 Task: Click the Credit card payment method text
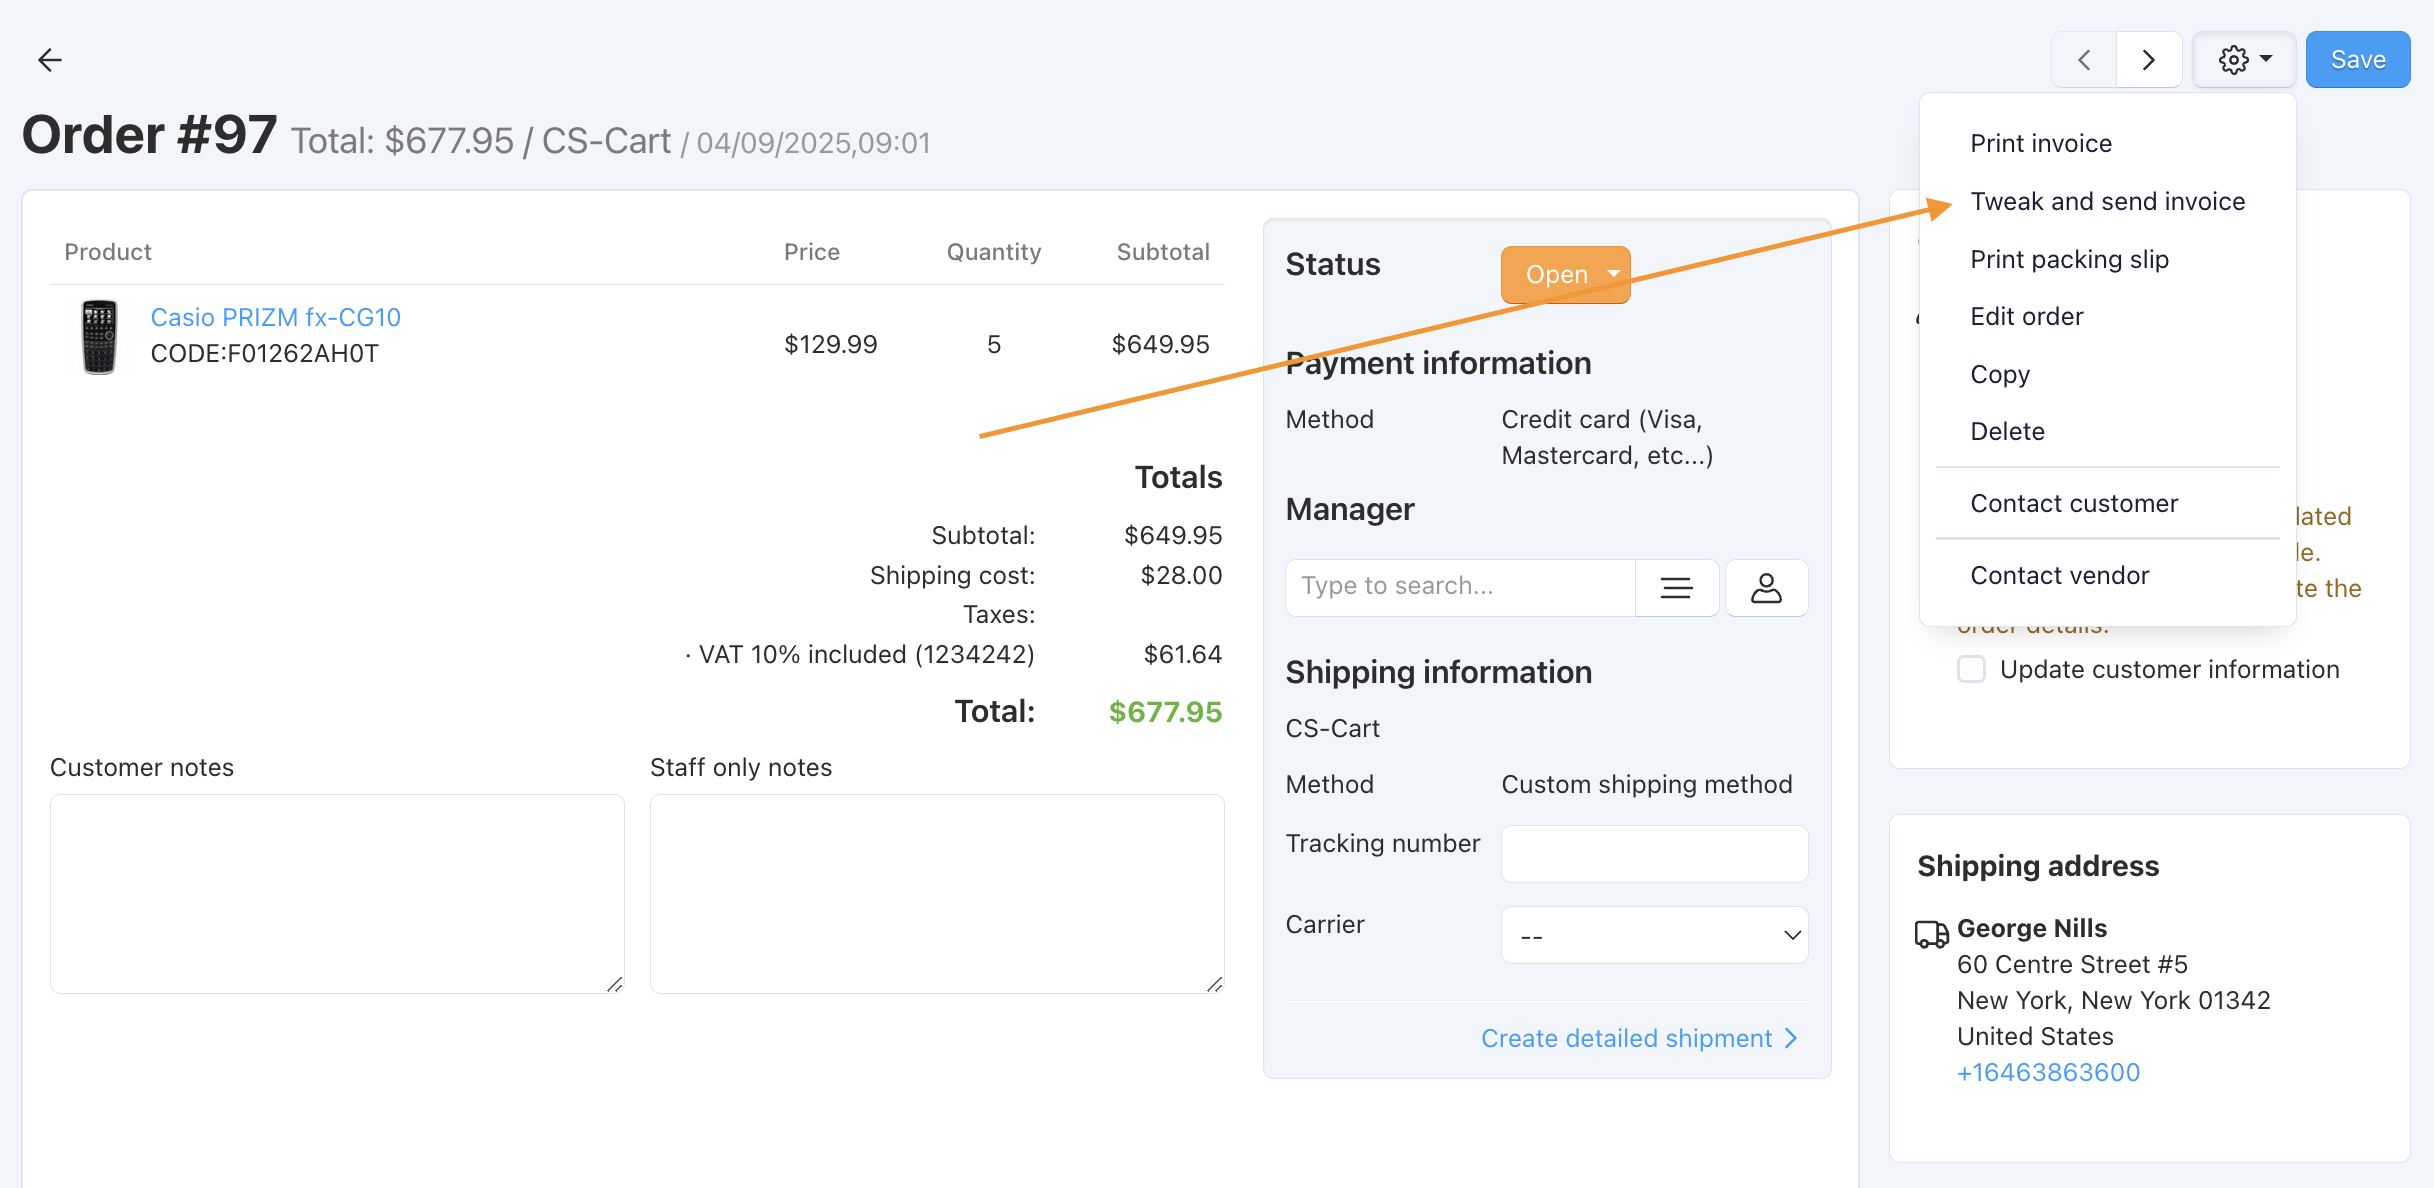1607,437
